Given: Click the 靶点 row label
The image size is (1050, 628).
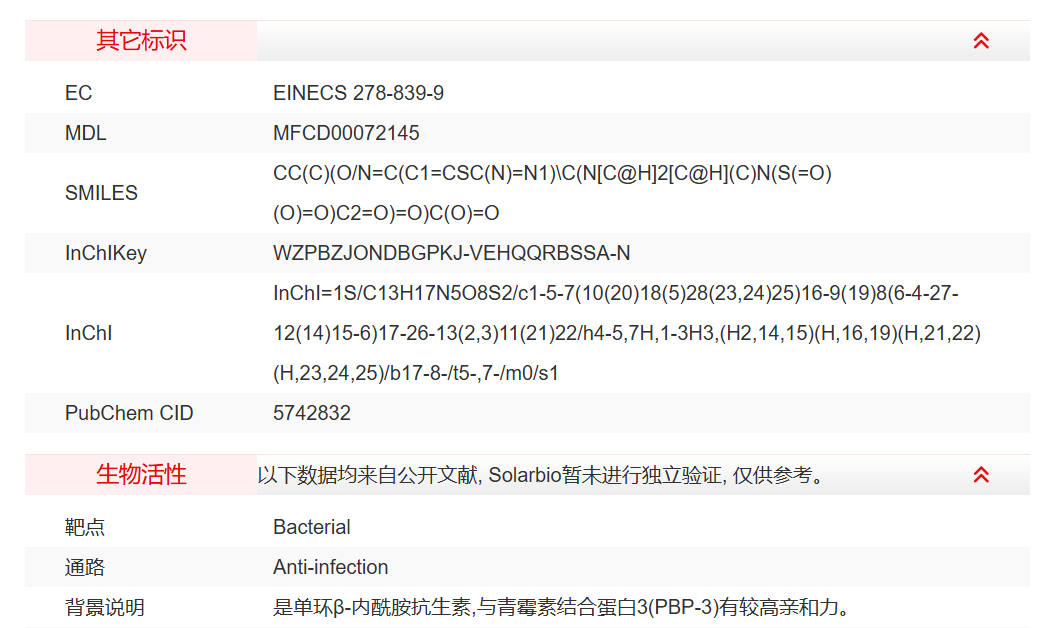Looking at the screenshot, I should pos(85,527).
